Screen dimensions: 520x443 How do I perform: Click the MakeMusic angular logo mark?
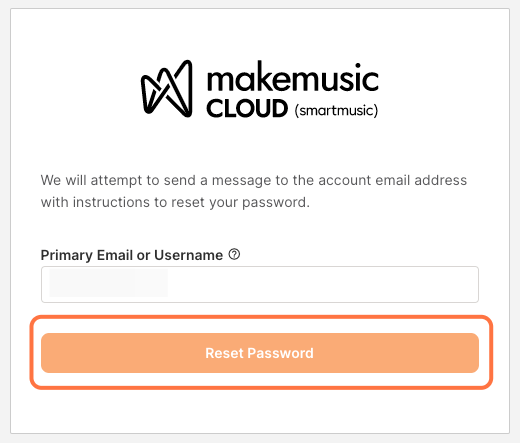click(167, 88)
